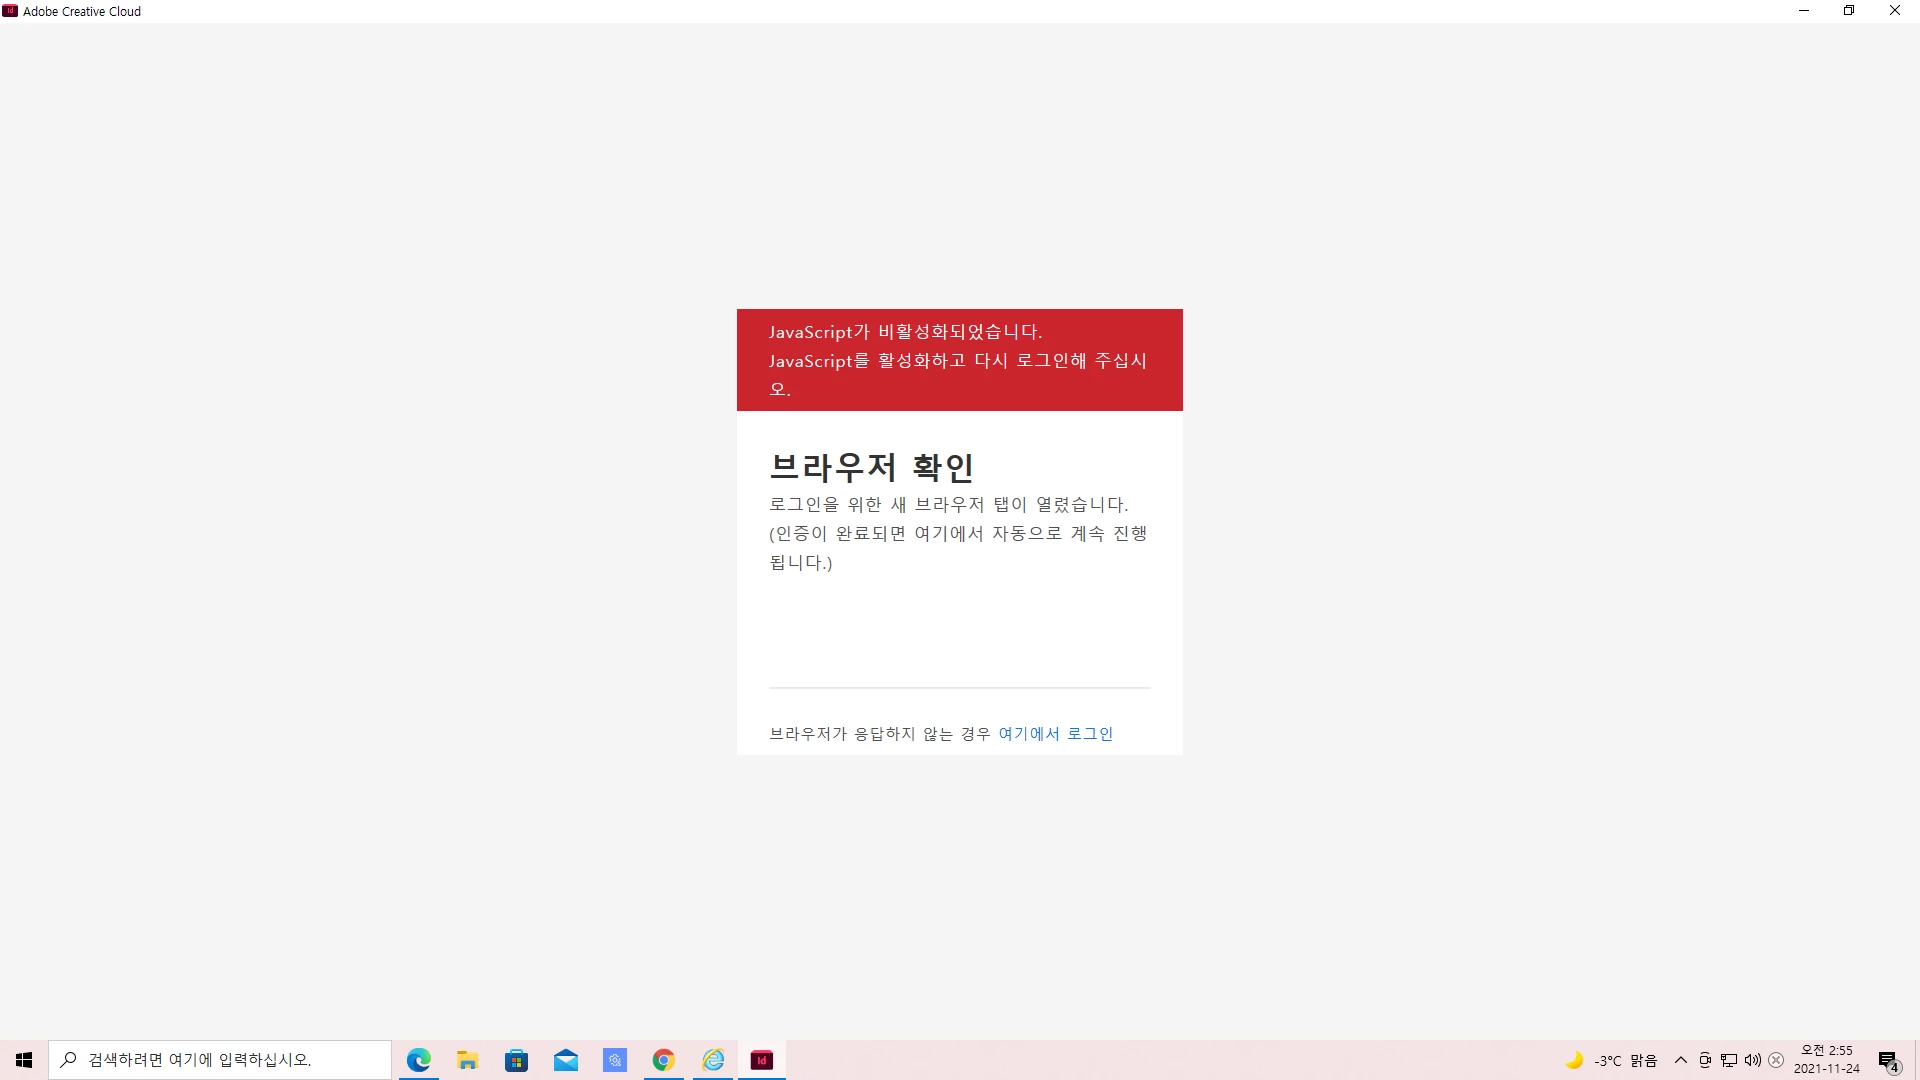Restore down the Adobe Creative Cloud window
The width and height of the screenshot is (1920, 1080).
[1849, 11]
